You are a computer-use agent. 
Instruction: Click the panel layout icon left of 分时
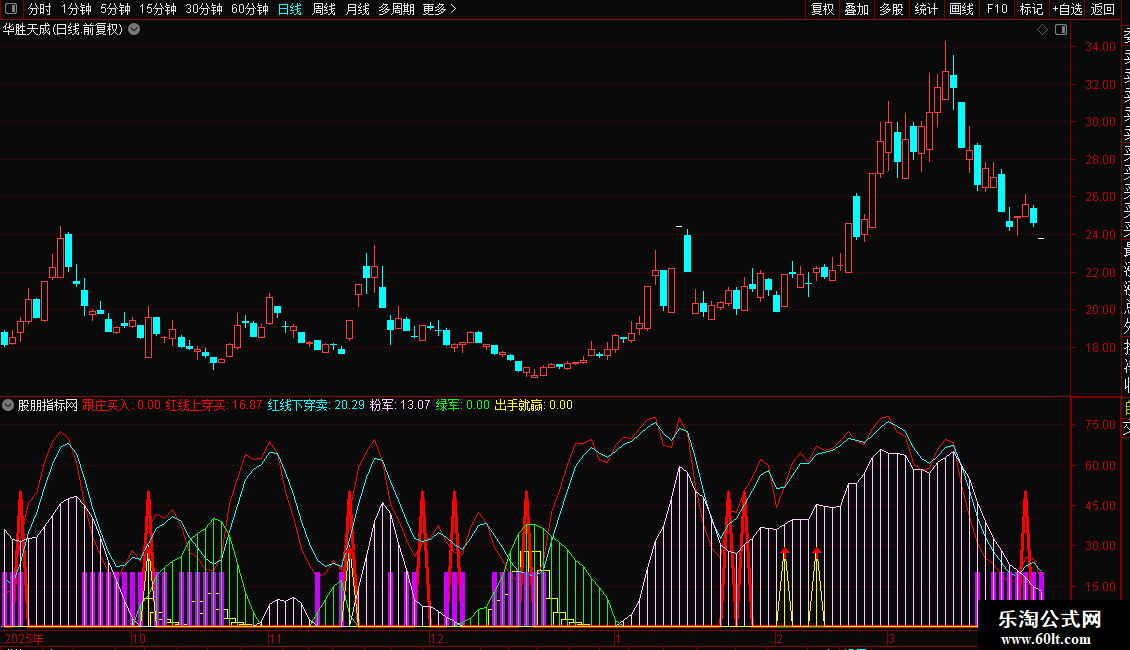point(11,9)
